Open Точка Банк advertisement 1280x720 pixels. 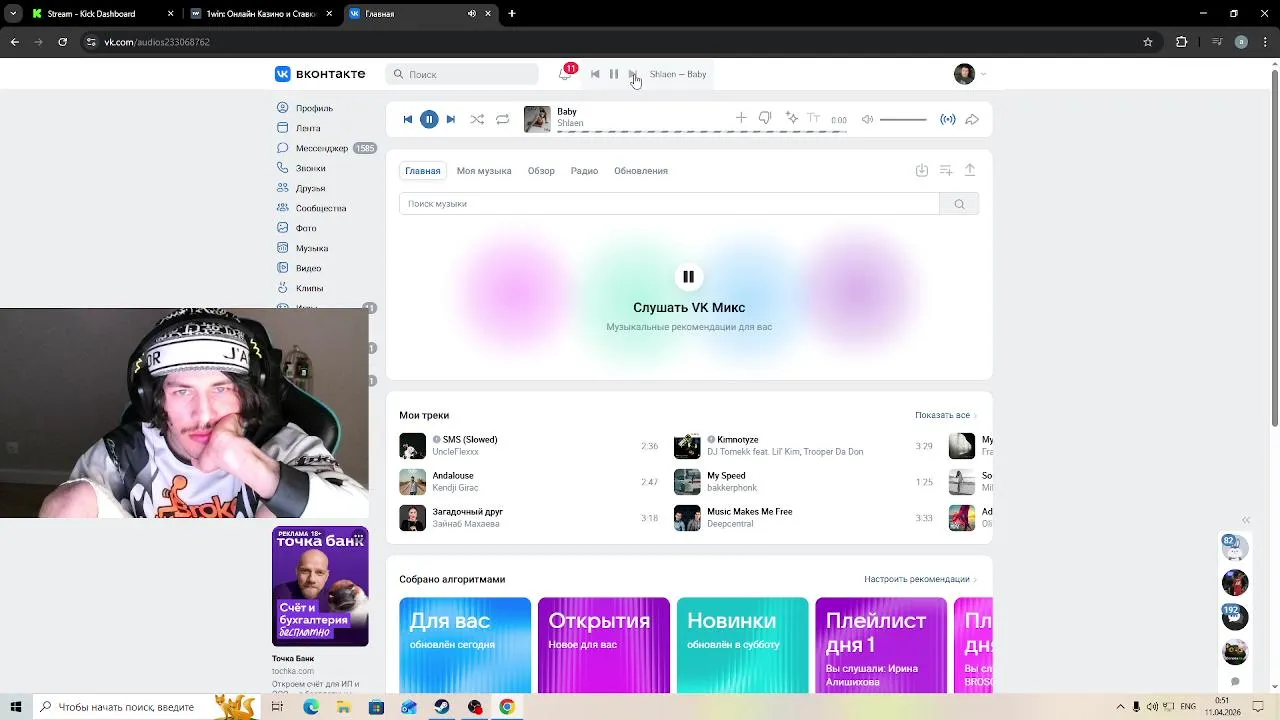tap(320, 587)
